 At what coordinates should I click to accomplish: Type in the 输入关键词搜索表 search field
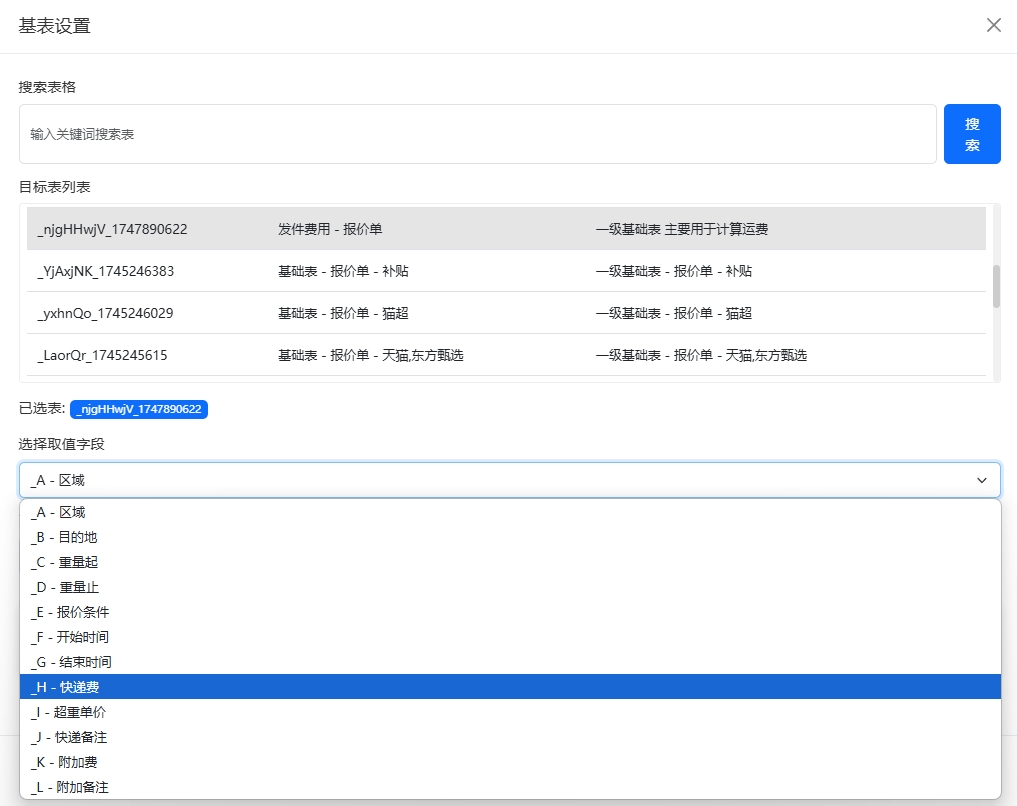coord(477,134)
